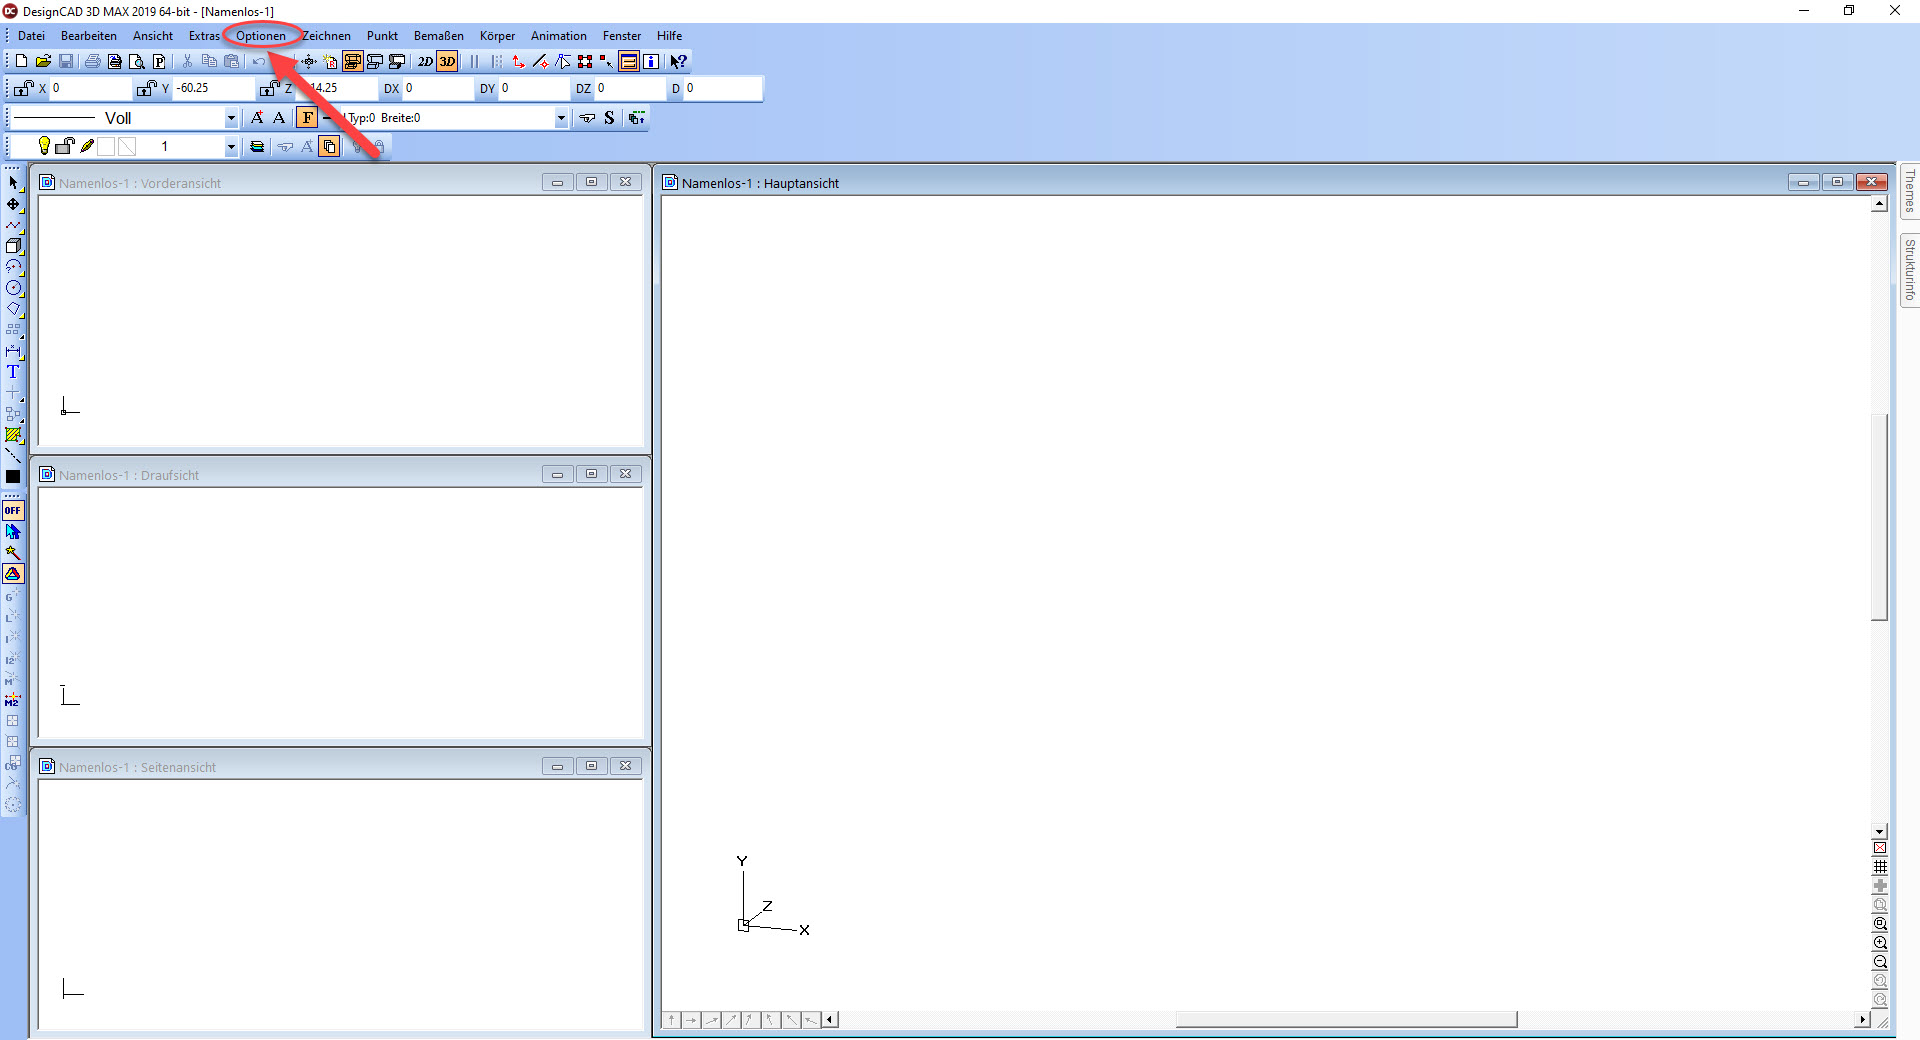Toggle the highlighted copy-layers icon
Viewport: 1920px width, 1040px height.
[x=329, y=147]
